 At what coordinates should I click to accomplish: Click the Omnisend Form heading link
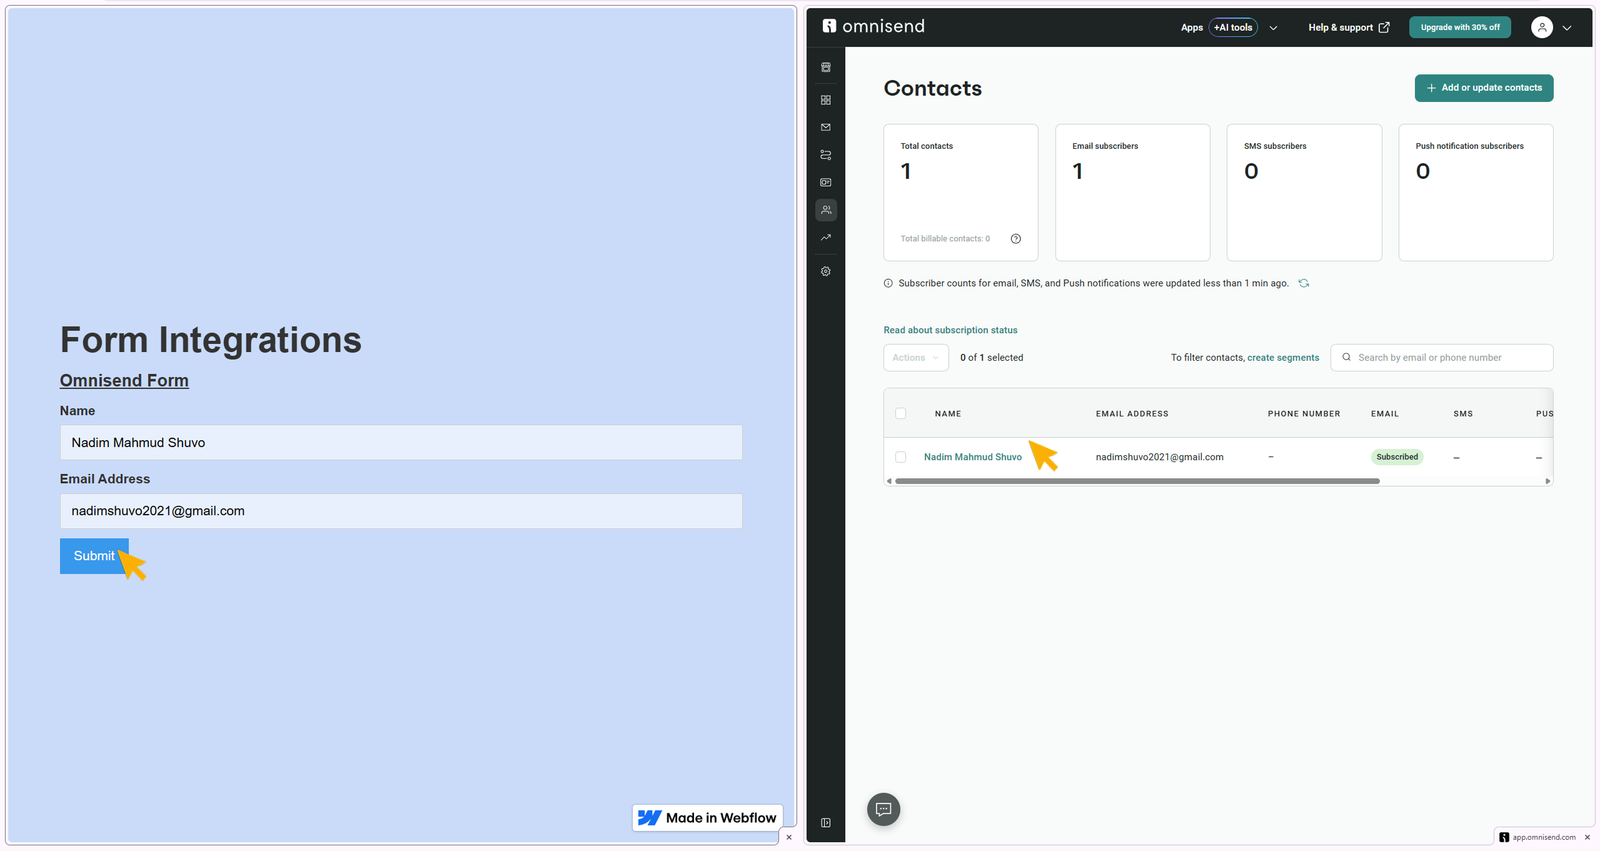pos(124,381)
